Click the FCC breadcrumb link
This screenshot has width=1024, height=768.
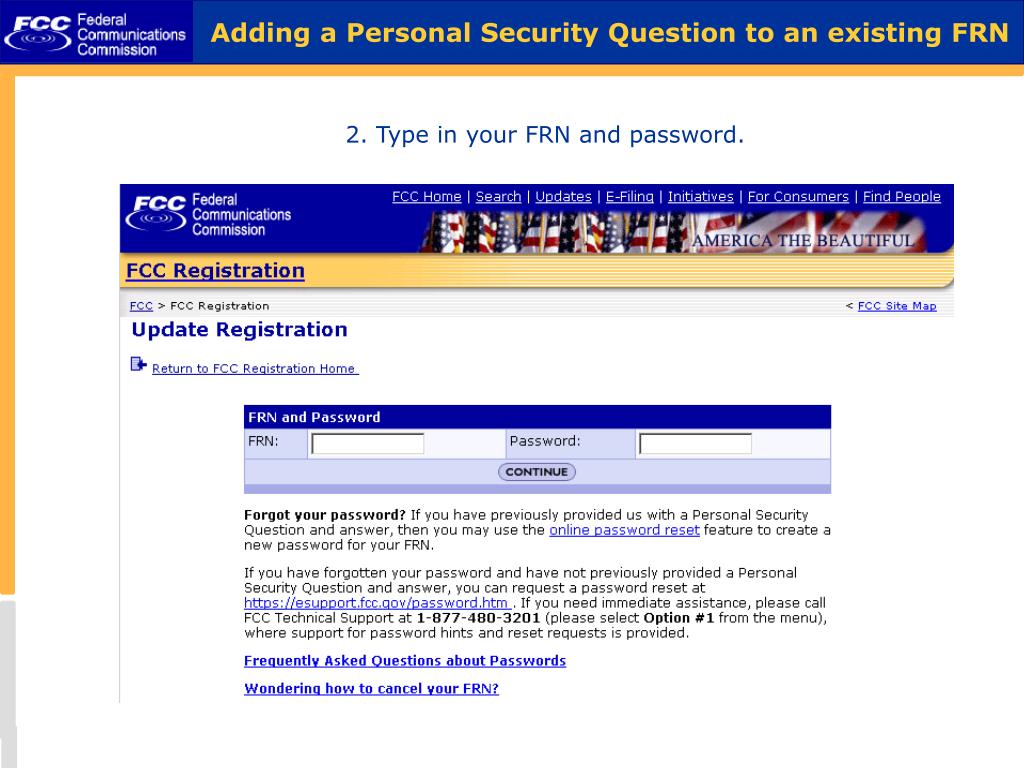point(141,306)
